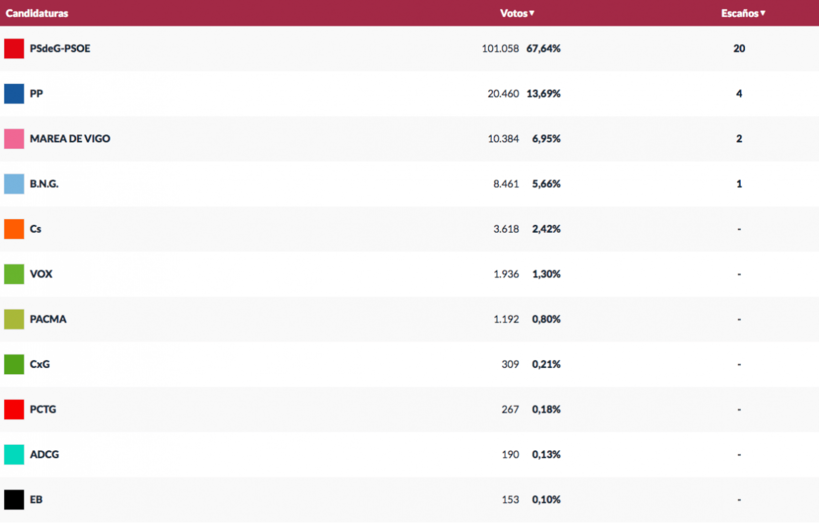
Task: Click the PCTG party name
Action: pyautogui.click(x=43, y=409)
